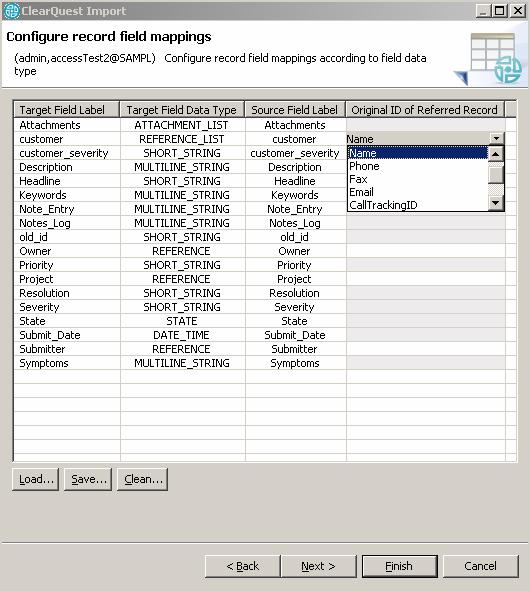Choose Name in the dropdown list
This screenshot has width=530, height=591.
point(418,153)
